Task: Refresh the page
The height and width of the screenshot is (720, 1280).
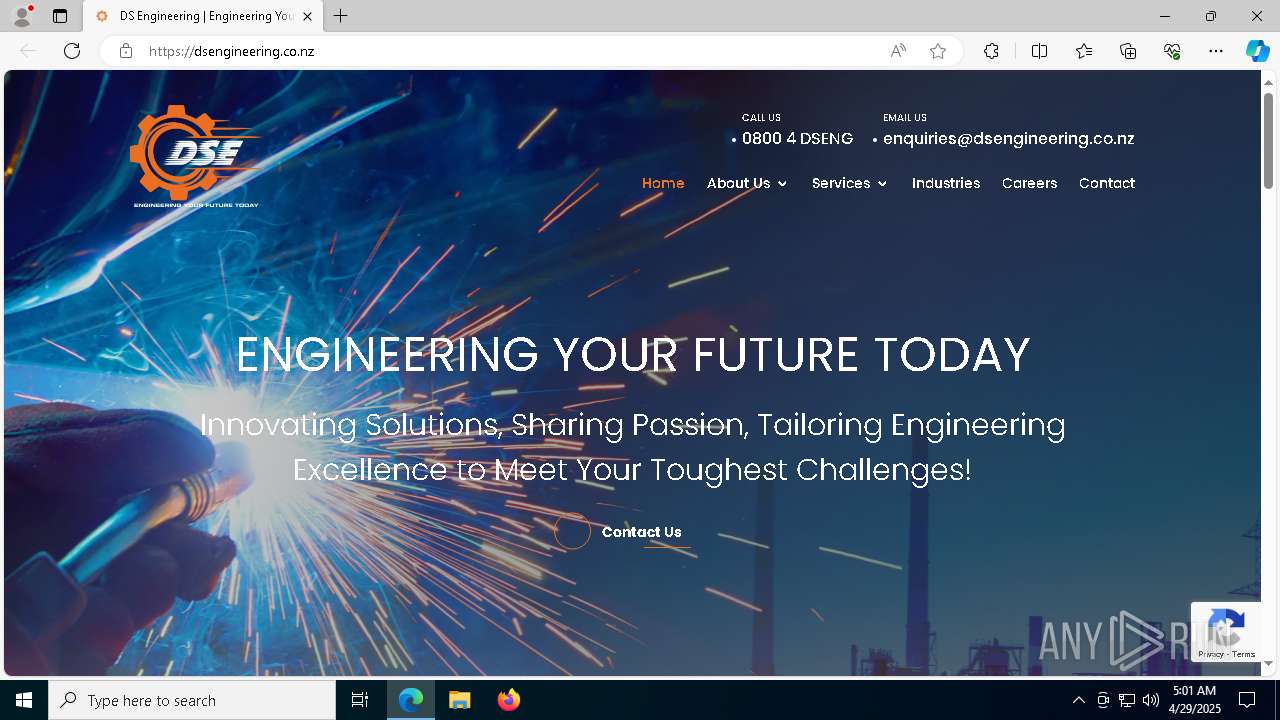Action: coord(72,51)
